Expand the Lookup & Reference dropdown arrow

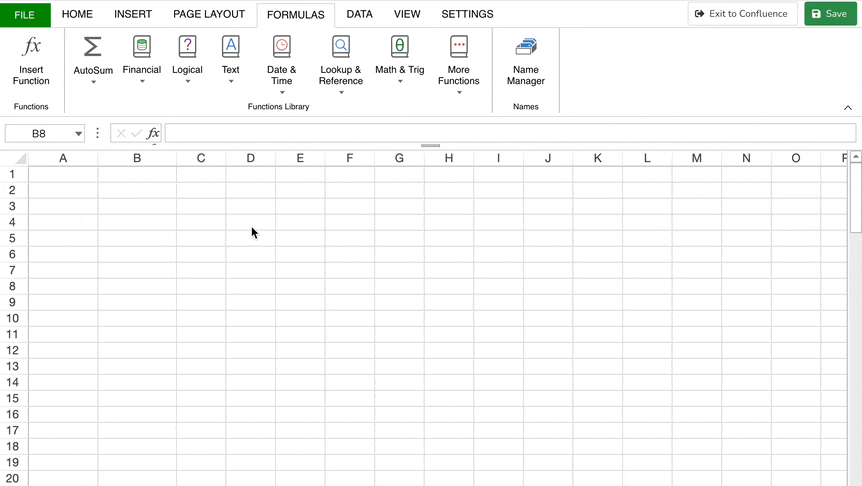coord(341,92)
